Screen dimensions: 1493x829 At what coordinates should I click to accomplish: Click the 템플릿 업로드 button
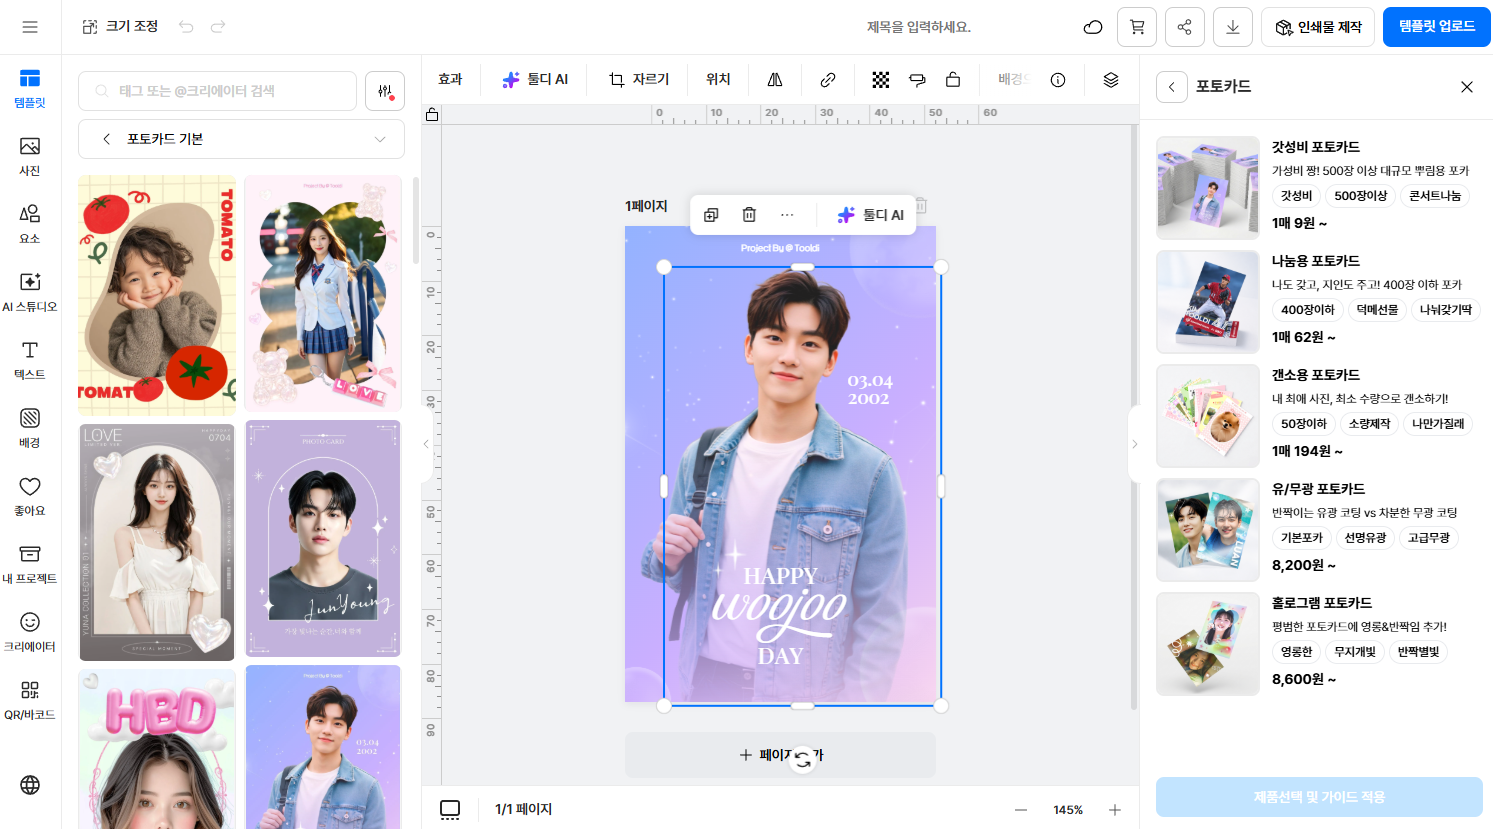[x=1437, y=27]
